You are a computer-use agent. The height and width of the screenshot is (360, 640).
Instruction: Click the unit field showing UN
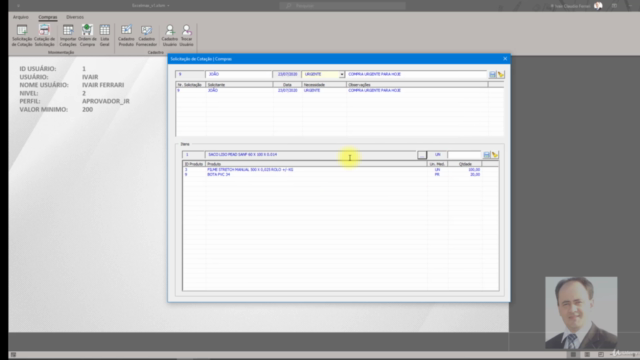point(438,155)
